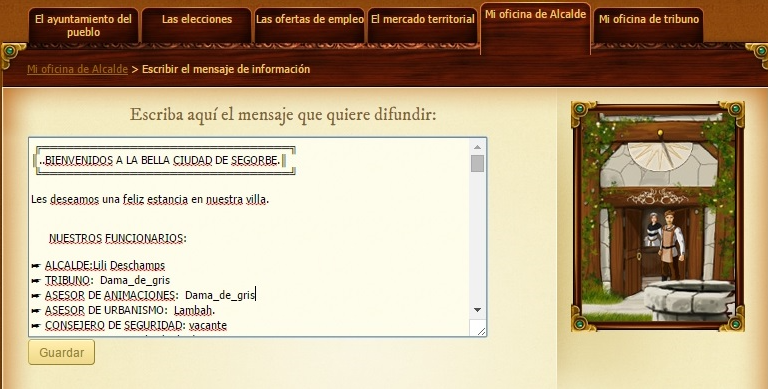The image size is (768, 389).
Task: Click the message textarea scrollbar thumb
Action: [x=477, y=163]
